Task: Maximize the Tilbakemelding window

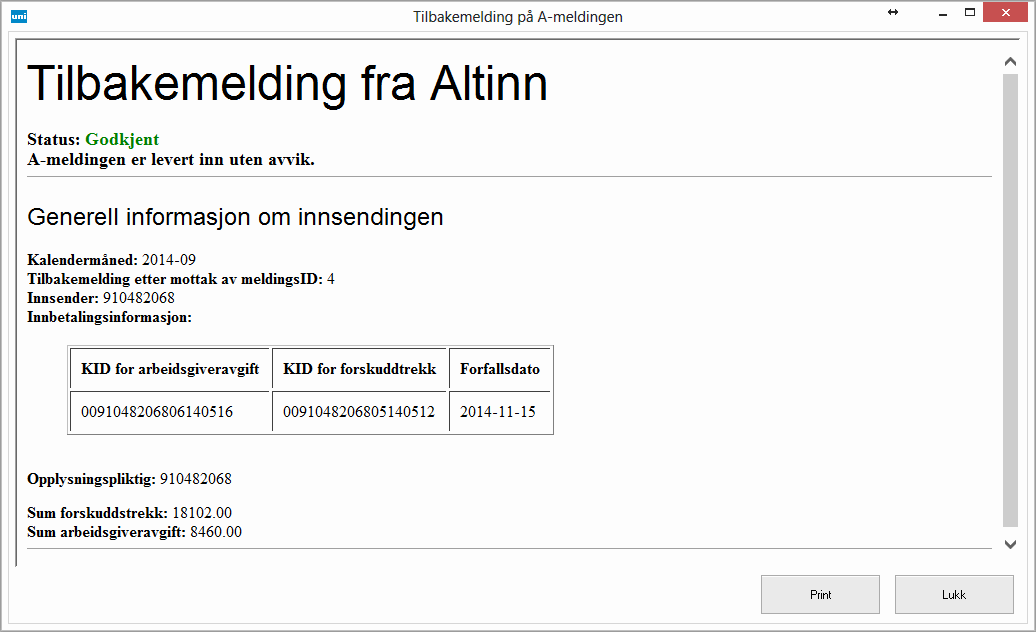Action: pos(969,12)
